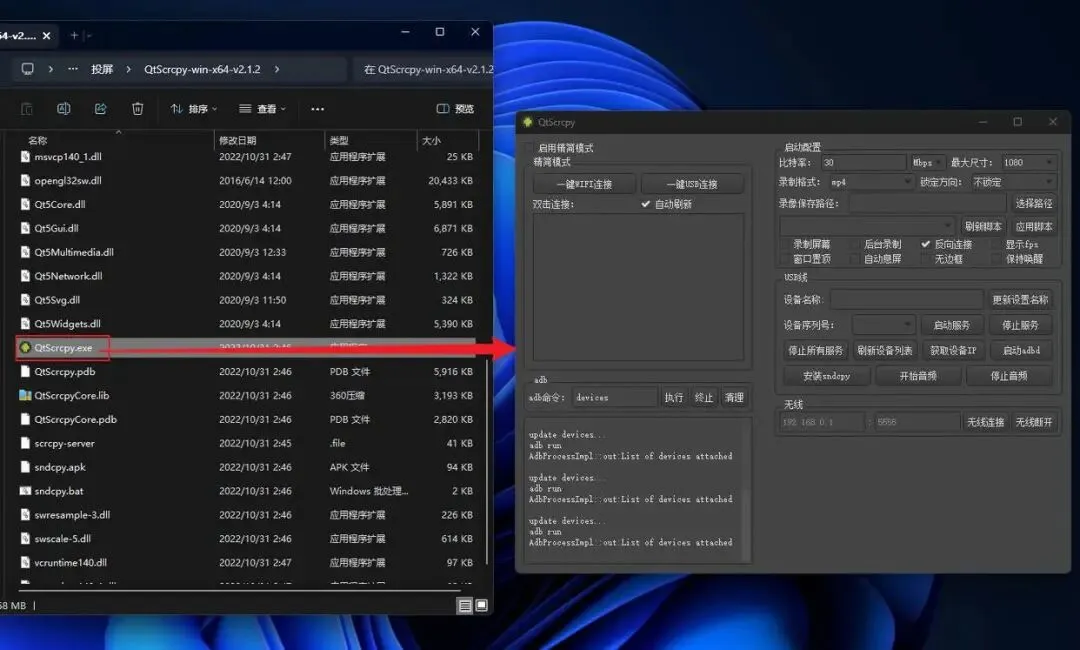
Task: Click the address bar ellipsis for hidden folders
Action: tap(73, 69)
